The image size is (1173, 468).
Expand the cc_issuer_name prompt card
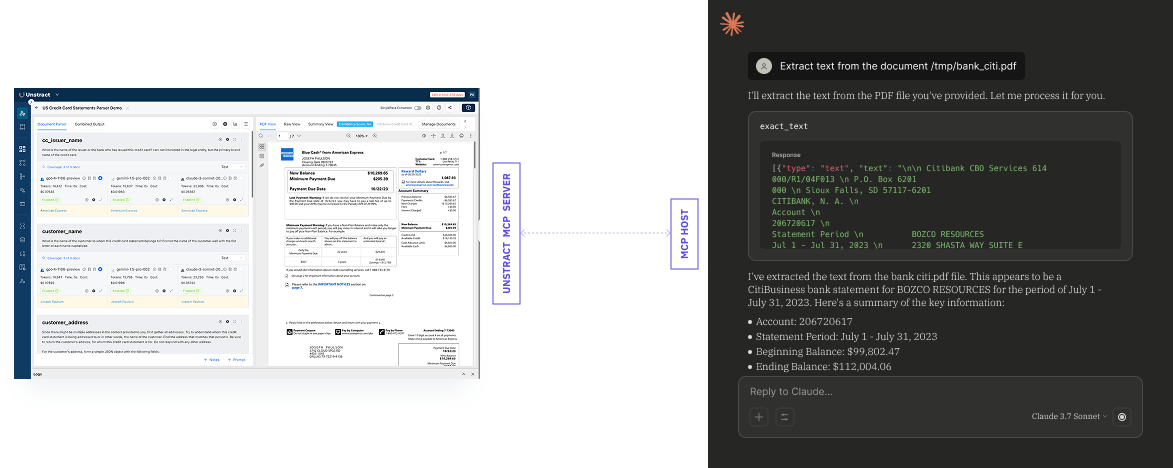234,139
